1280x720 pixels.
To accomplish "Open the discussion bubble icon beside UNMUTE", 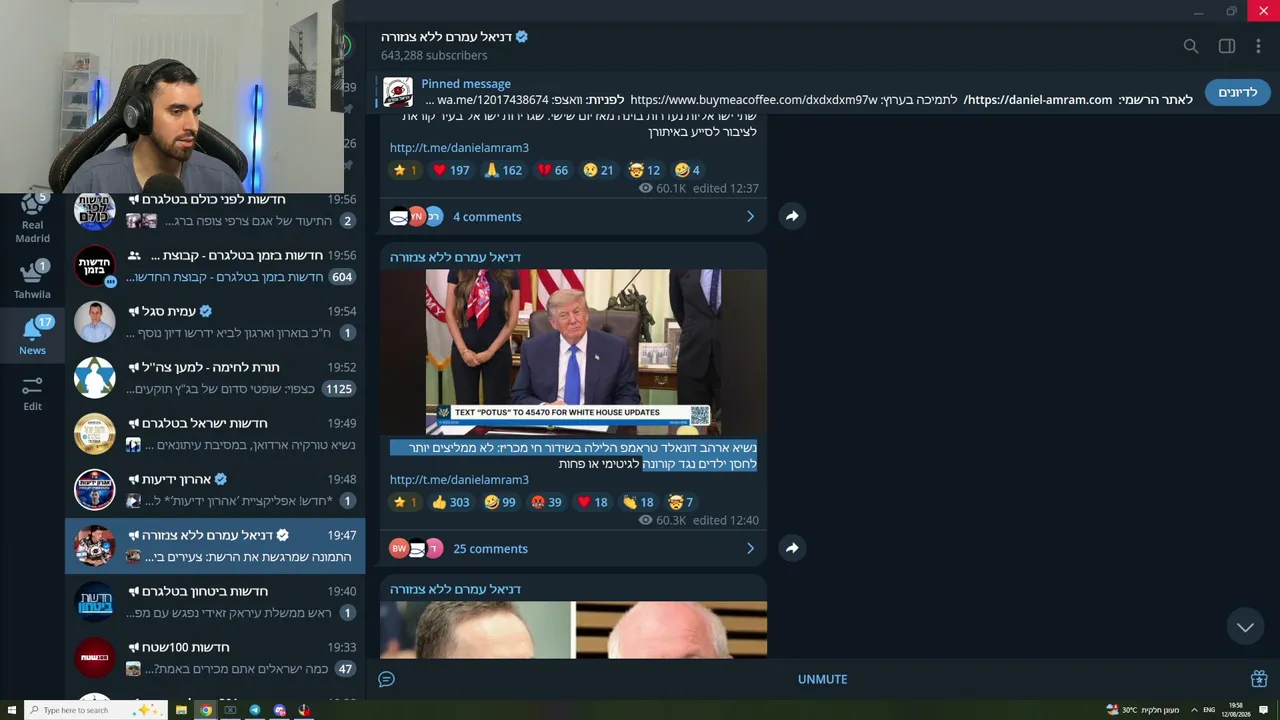I will pos(387,679).
